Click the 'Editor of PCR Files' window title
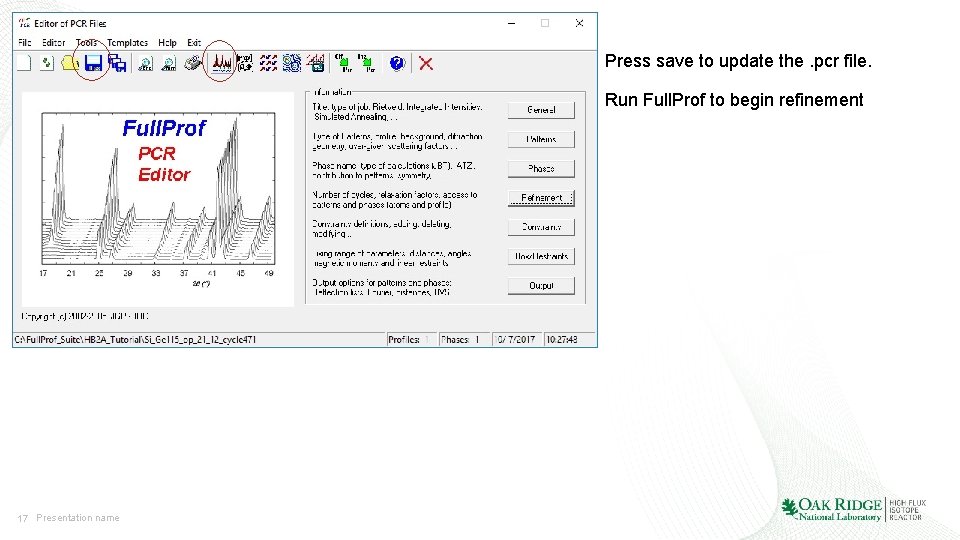This screenshot has height=540, width=960. (x=70, y=23)
